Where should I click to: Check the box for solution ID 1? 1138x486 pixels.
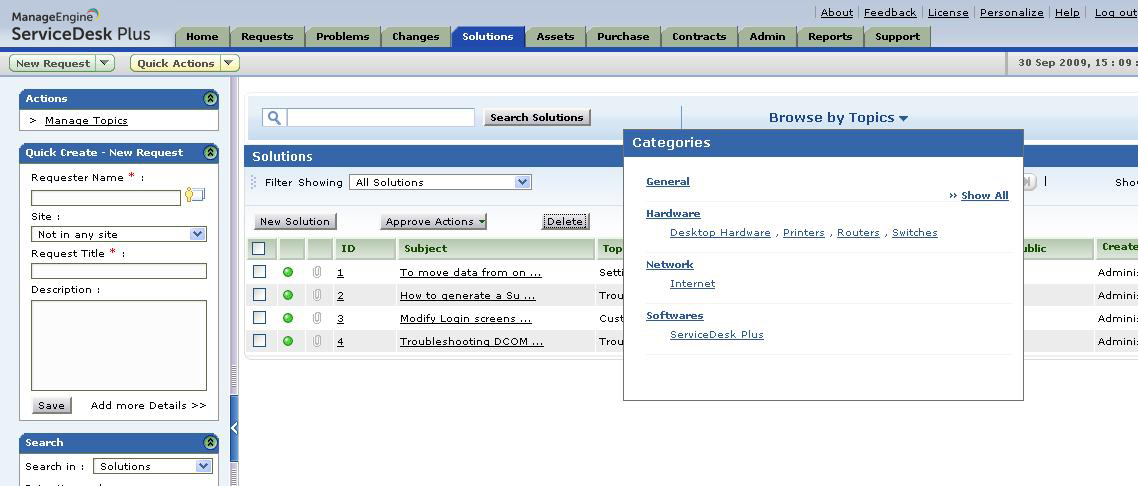(259, 271)
